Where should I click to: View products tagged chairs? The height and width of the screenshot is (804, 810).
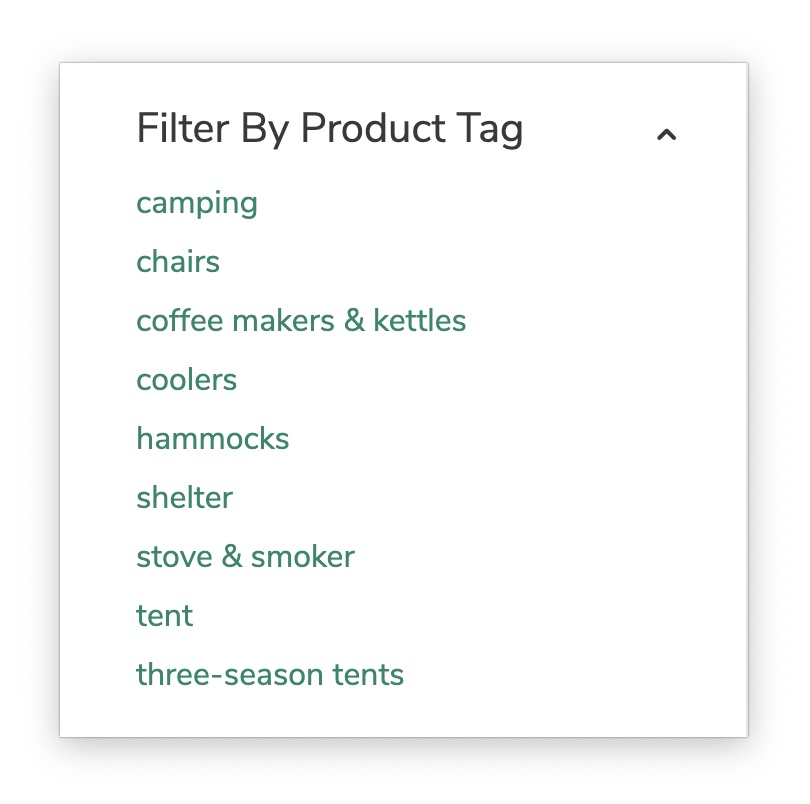click(178, 262)
